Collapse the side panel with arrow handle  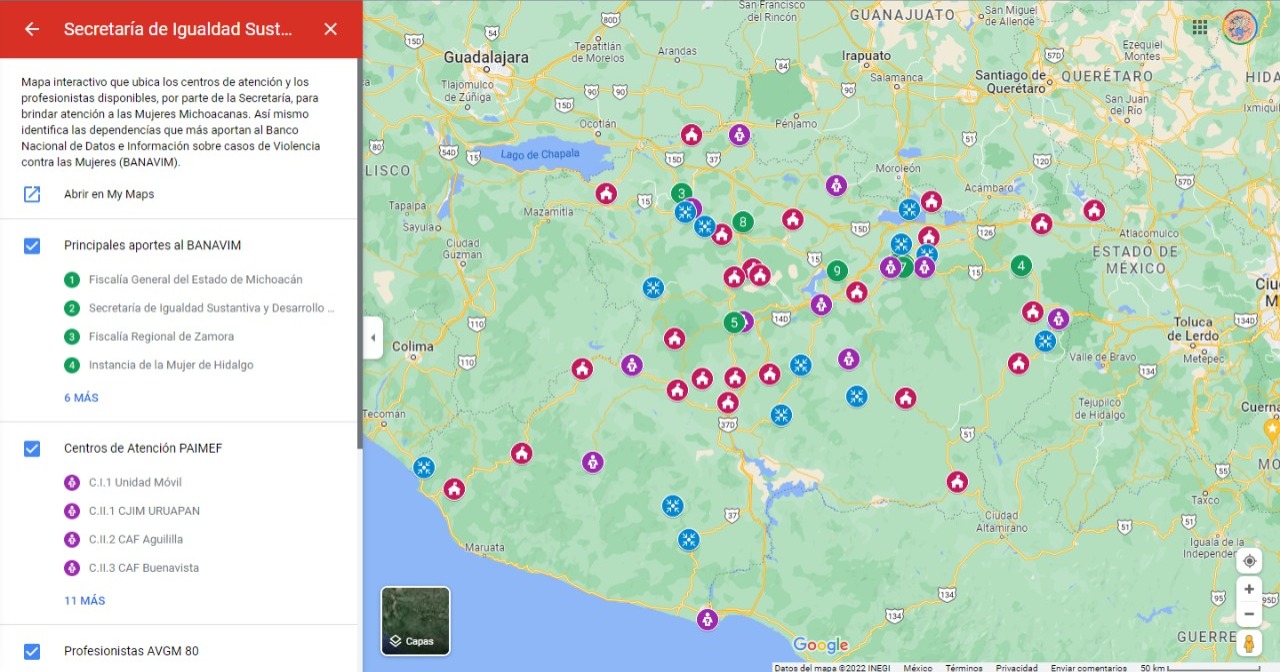[x=372, y=337]
